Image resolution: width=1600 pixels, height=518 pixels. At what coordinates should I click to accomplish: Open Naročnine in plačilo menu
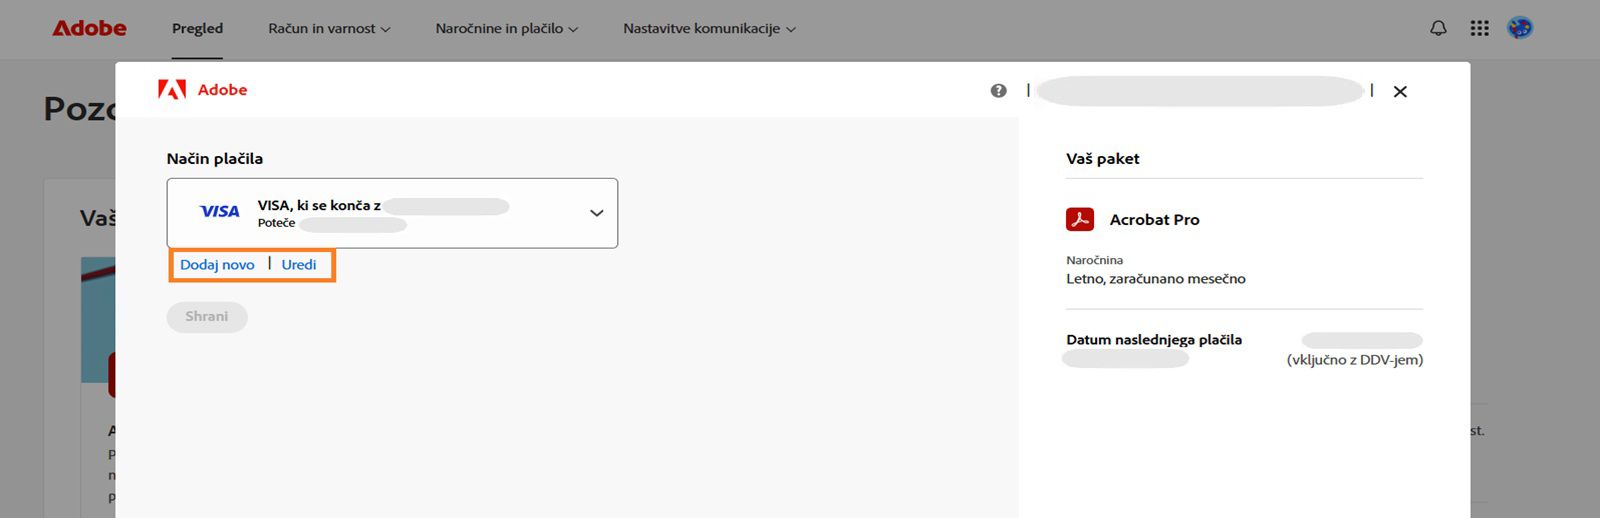pyautogui.click(x=507, y=28)
